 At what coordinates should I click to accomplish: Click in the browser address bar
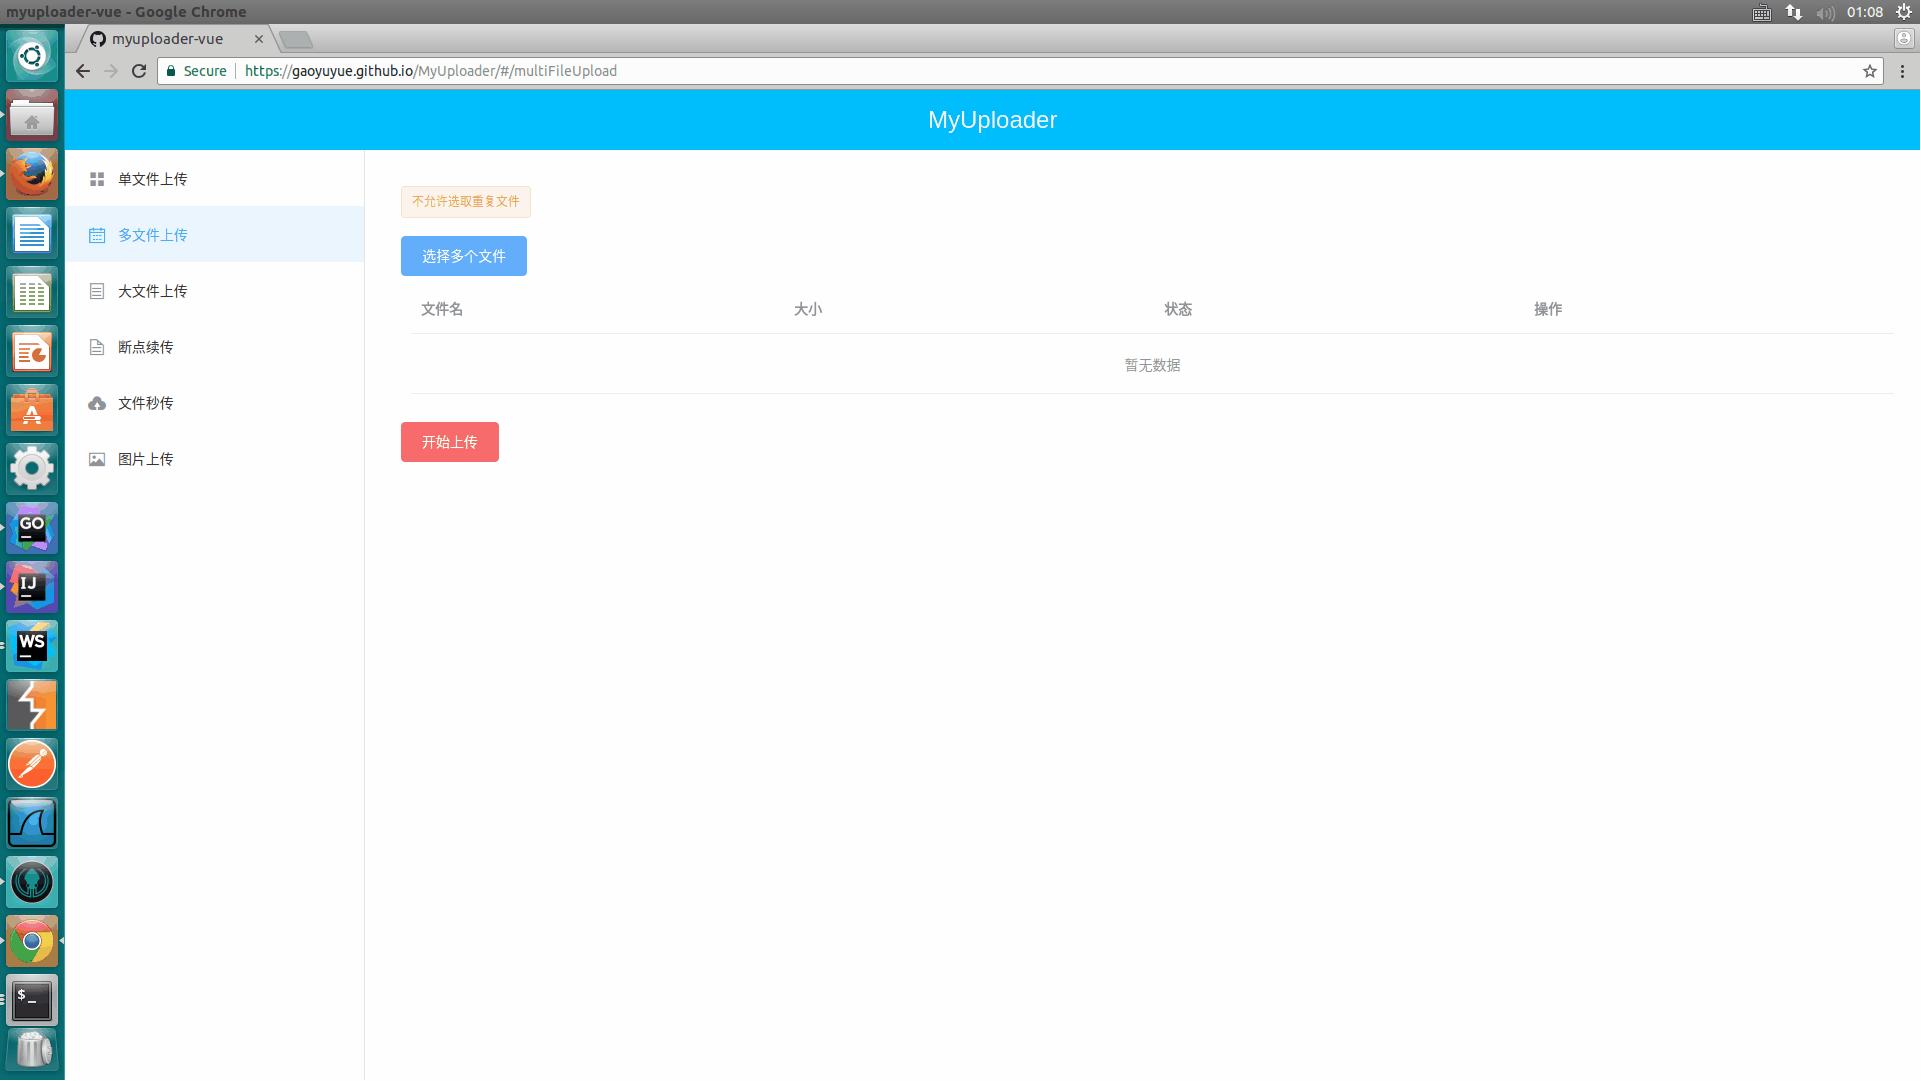coord(900,71)
